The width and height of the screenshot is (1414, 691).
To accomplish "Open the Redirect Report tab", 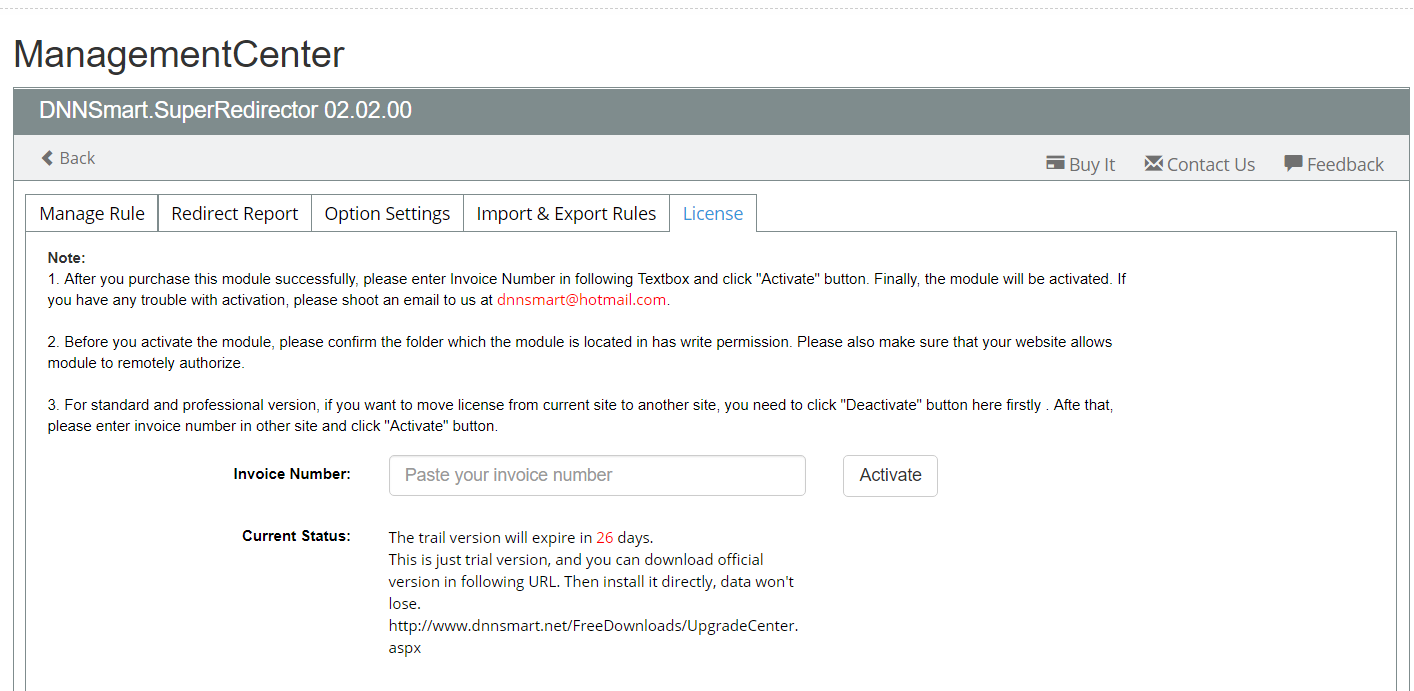I will [235, 213].
